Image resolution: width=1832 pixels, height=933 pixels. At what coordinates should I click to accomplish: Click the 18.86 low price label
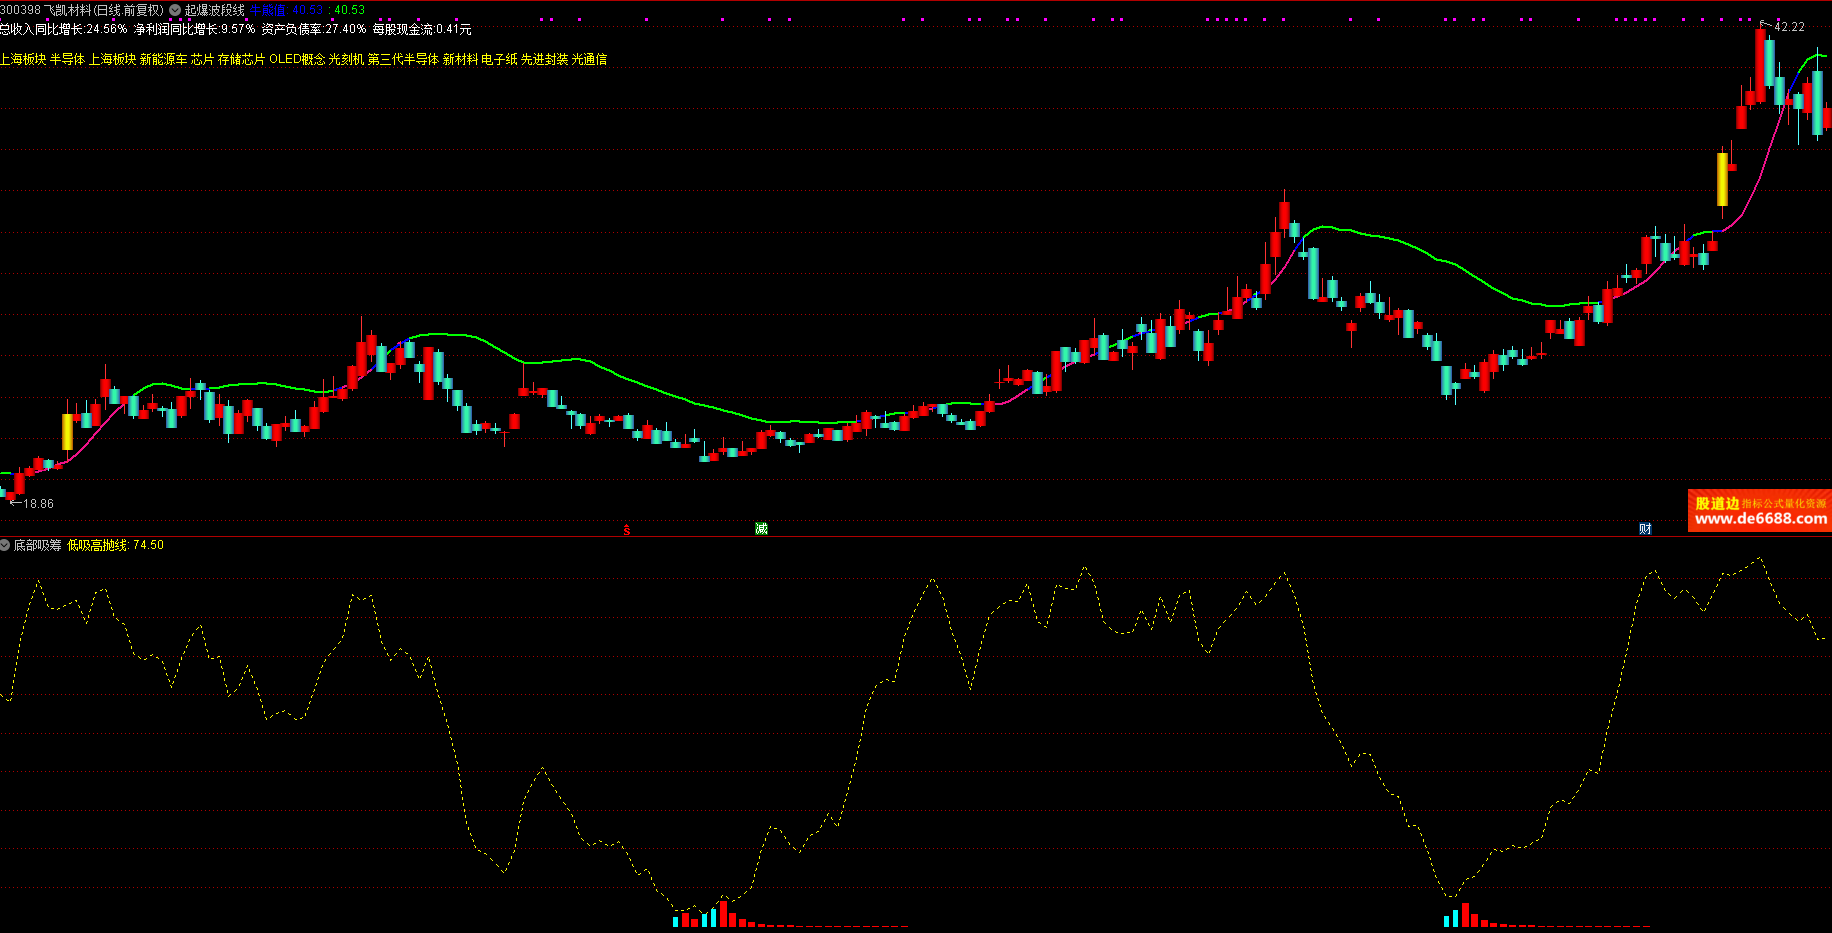(38, 504)
